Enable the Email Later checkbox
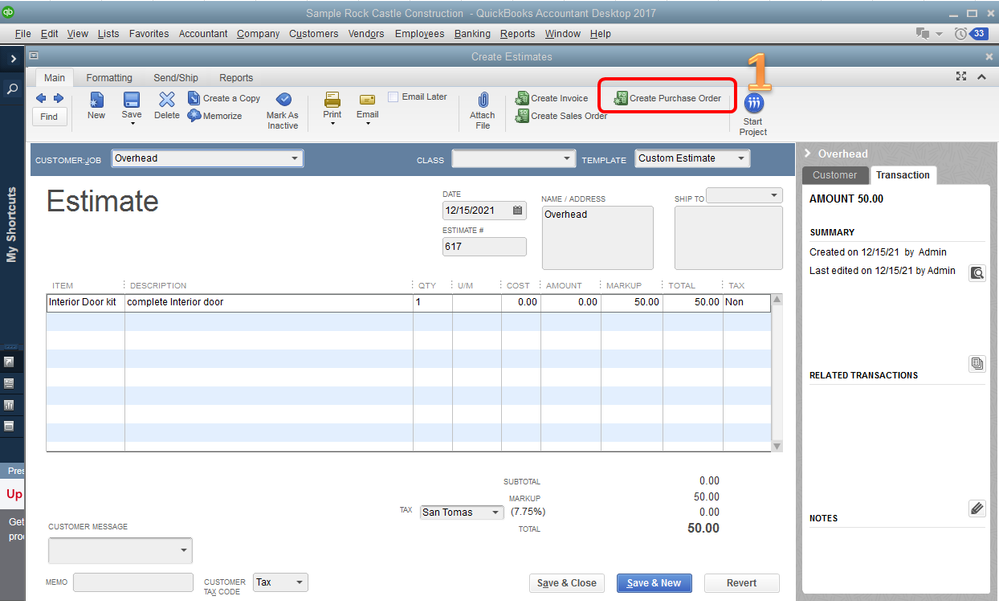 click(393, 97)
